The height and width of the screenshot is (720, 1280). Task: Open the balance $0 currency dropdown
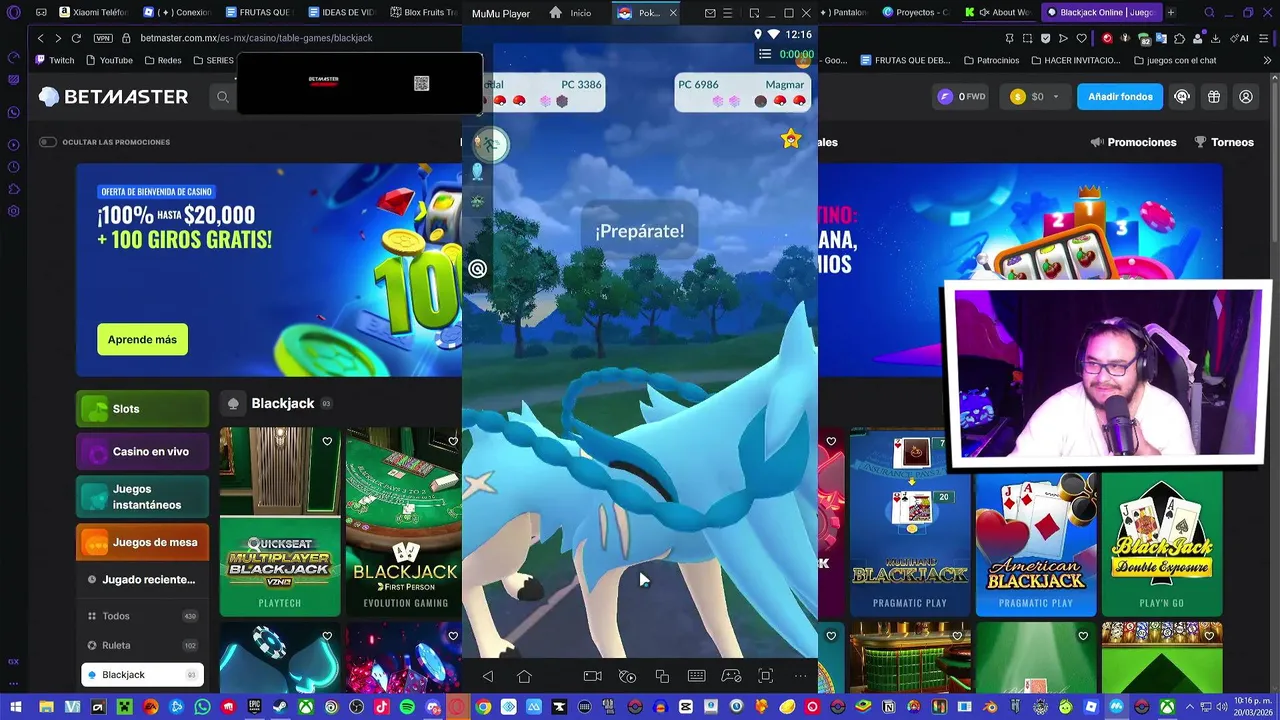[x=1035, y=97]
